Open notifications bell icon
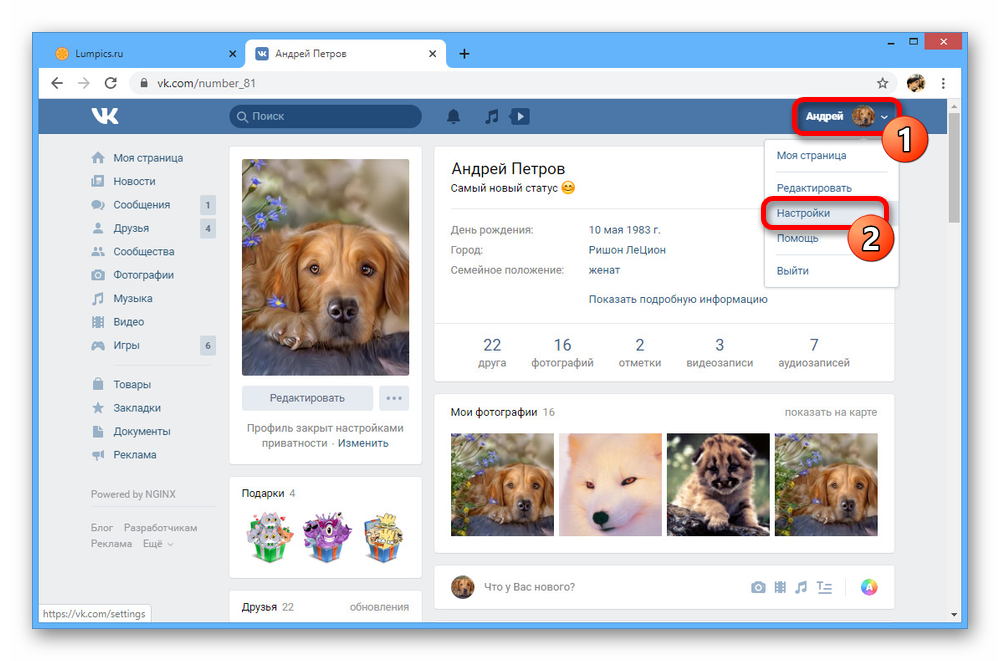 point(453,117)
